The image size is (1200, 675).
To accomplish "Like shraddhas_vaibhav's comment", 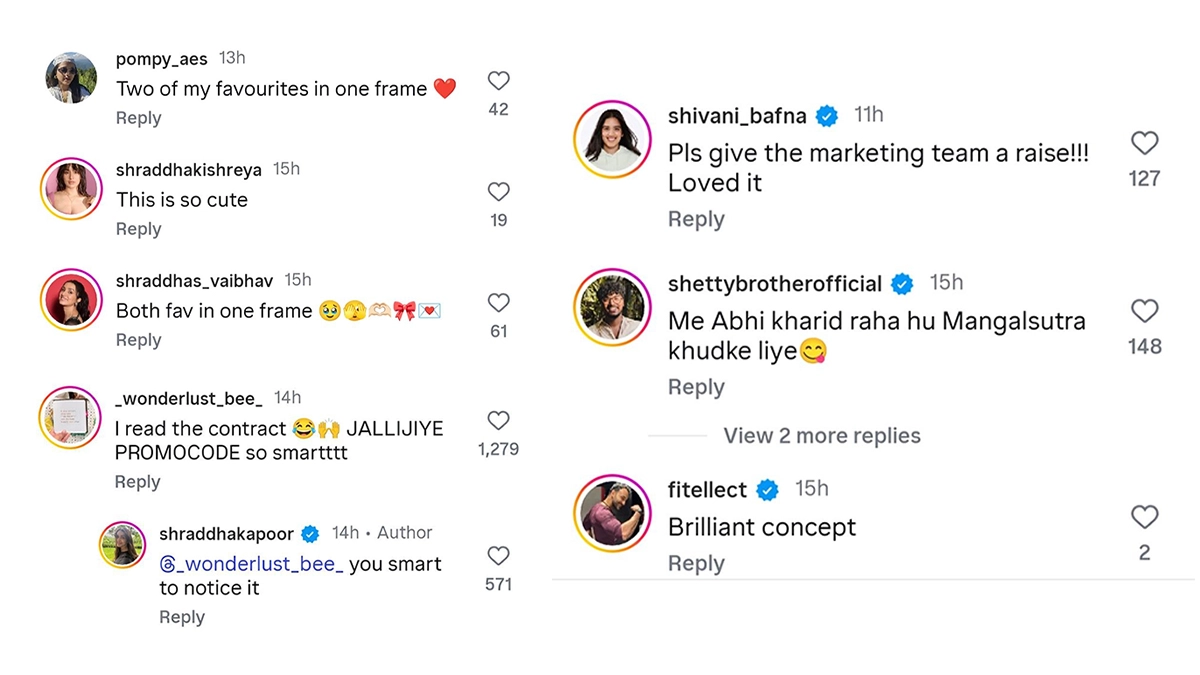I will (498, 303).
